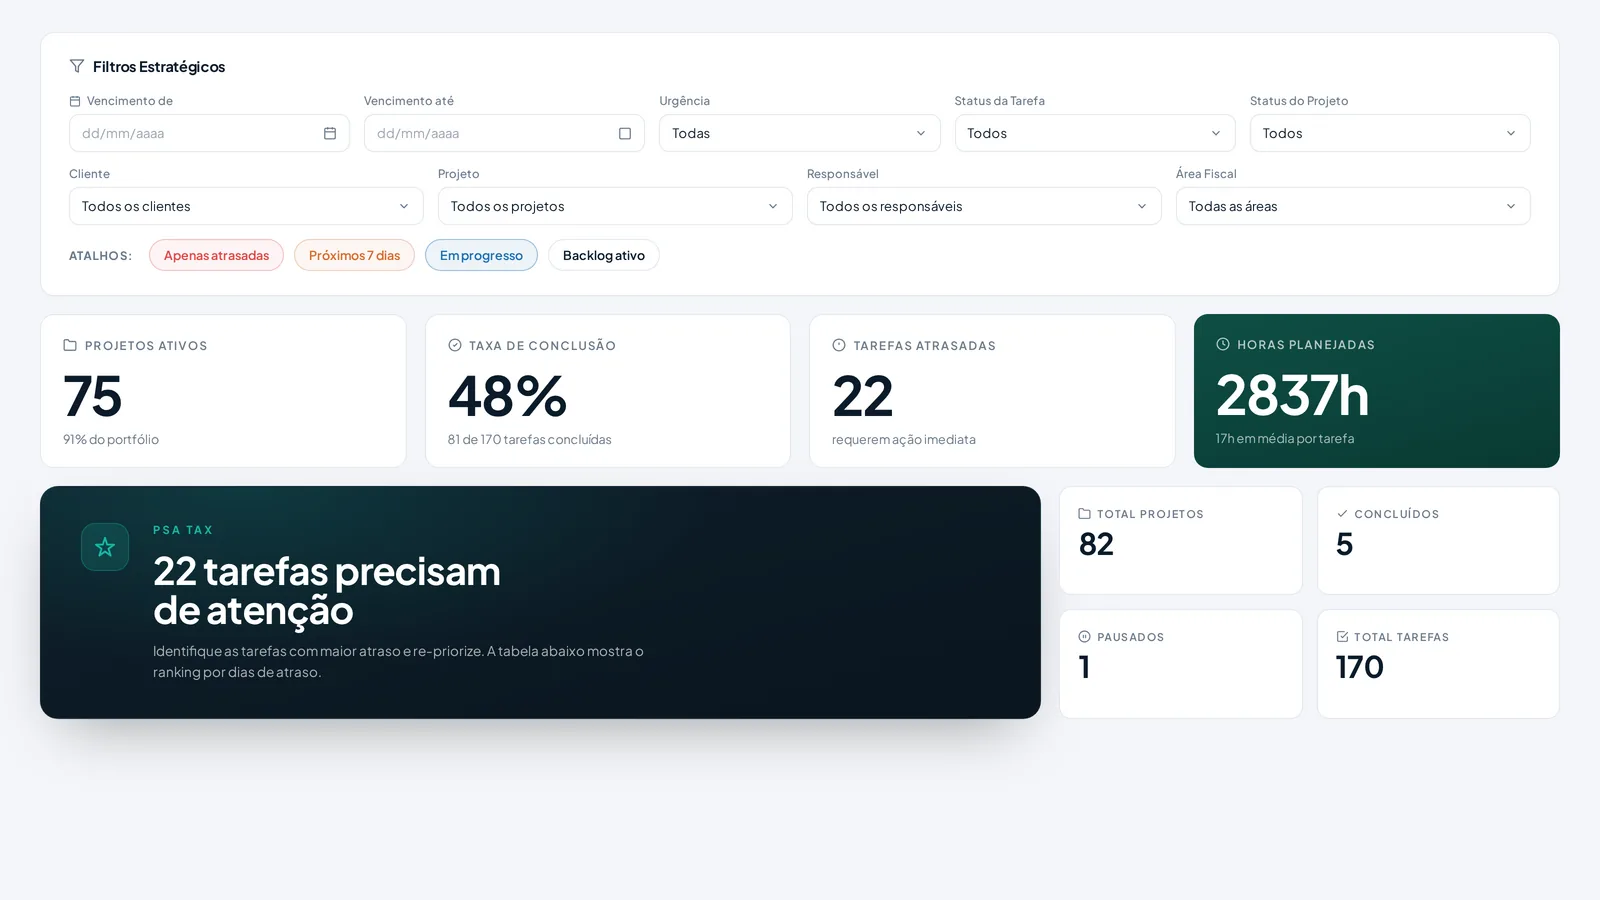This screenshot has width=1600, height=900.
Task: Apply the Backlog ativo shortcut filter
Action: click(604, 255)
